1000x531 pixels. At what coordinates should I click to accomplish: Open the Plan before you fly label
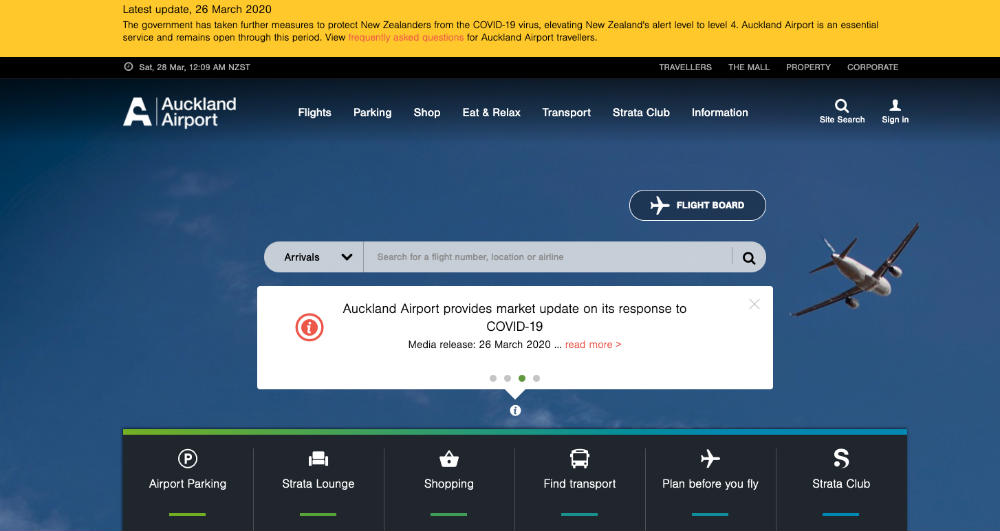click(x=710, y=484)
